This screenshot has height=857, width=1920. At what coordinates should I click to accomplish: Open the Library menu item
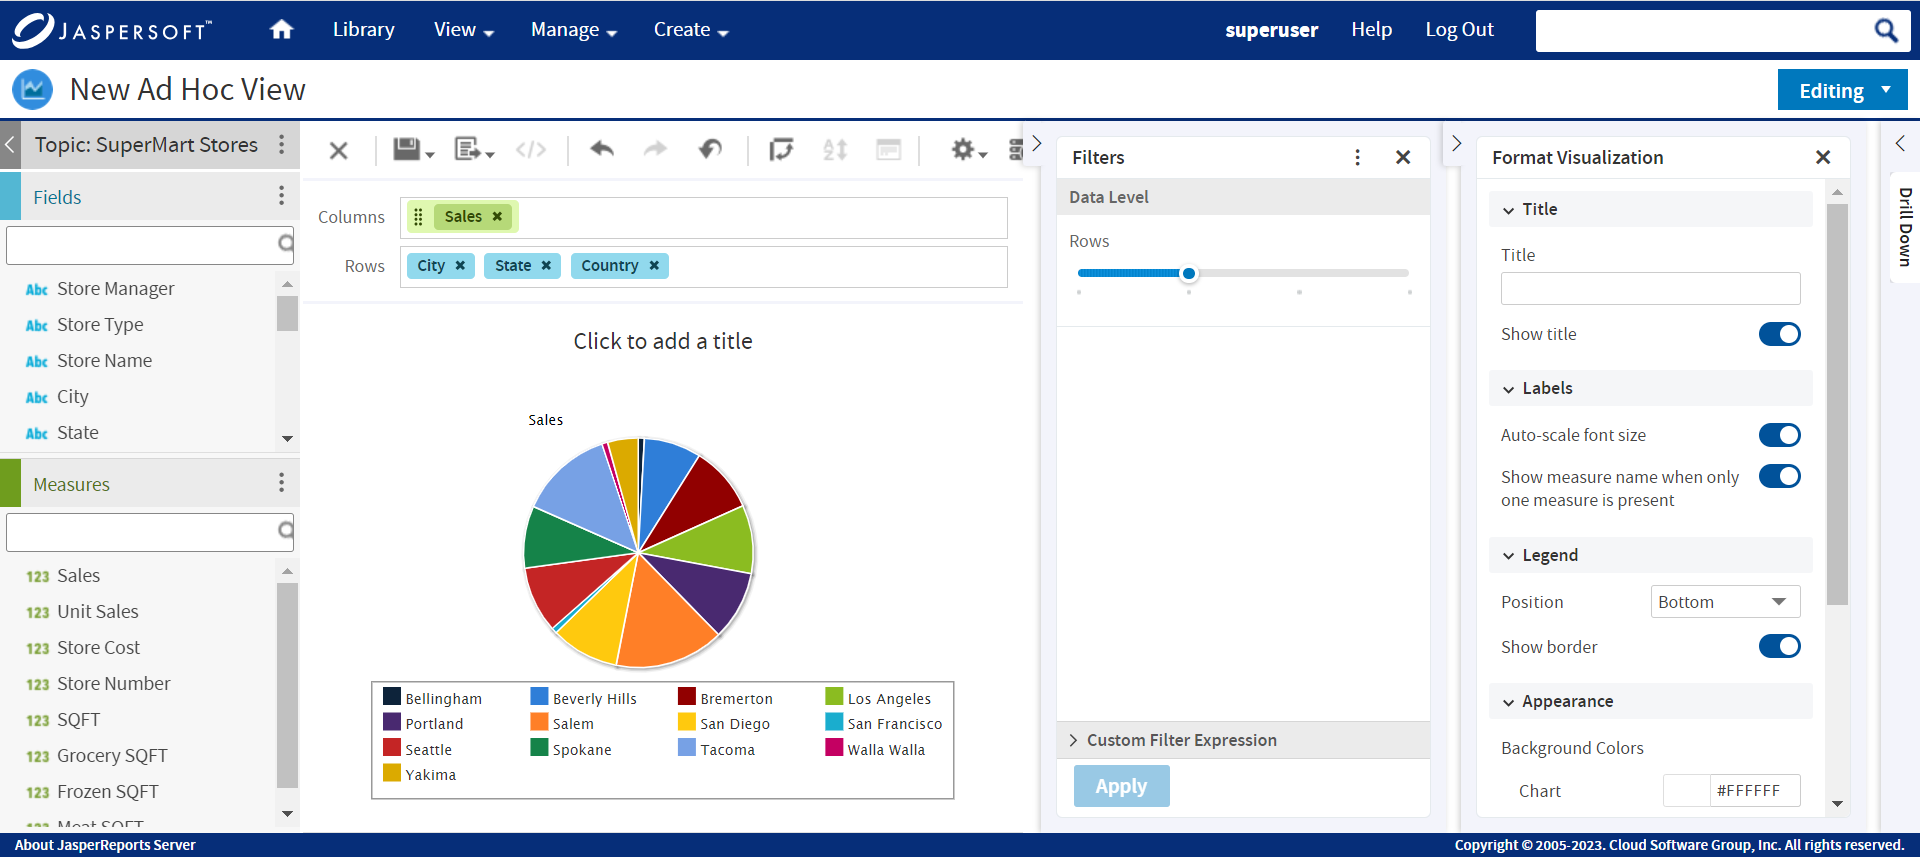[364, 30]
